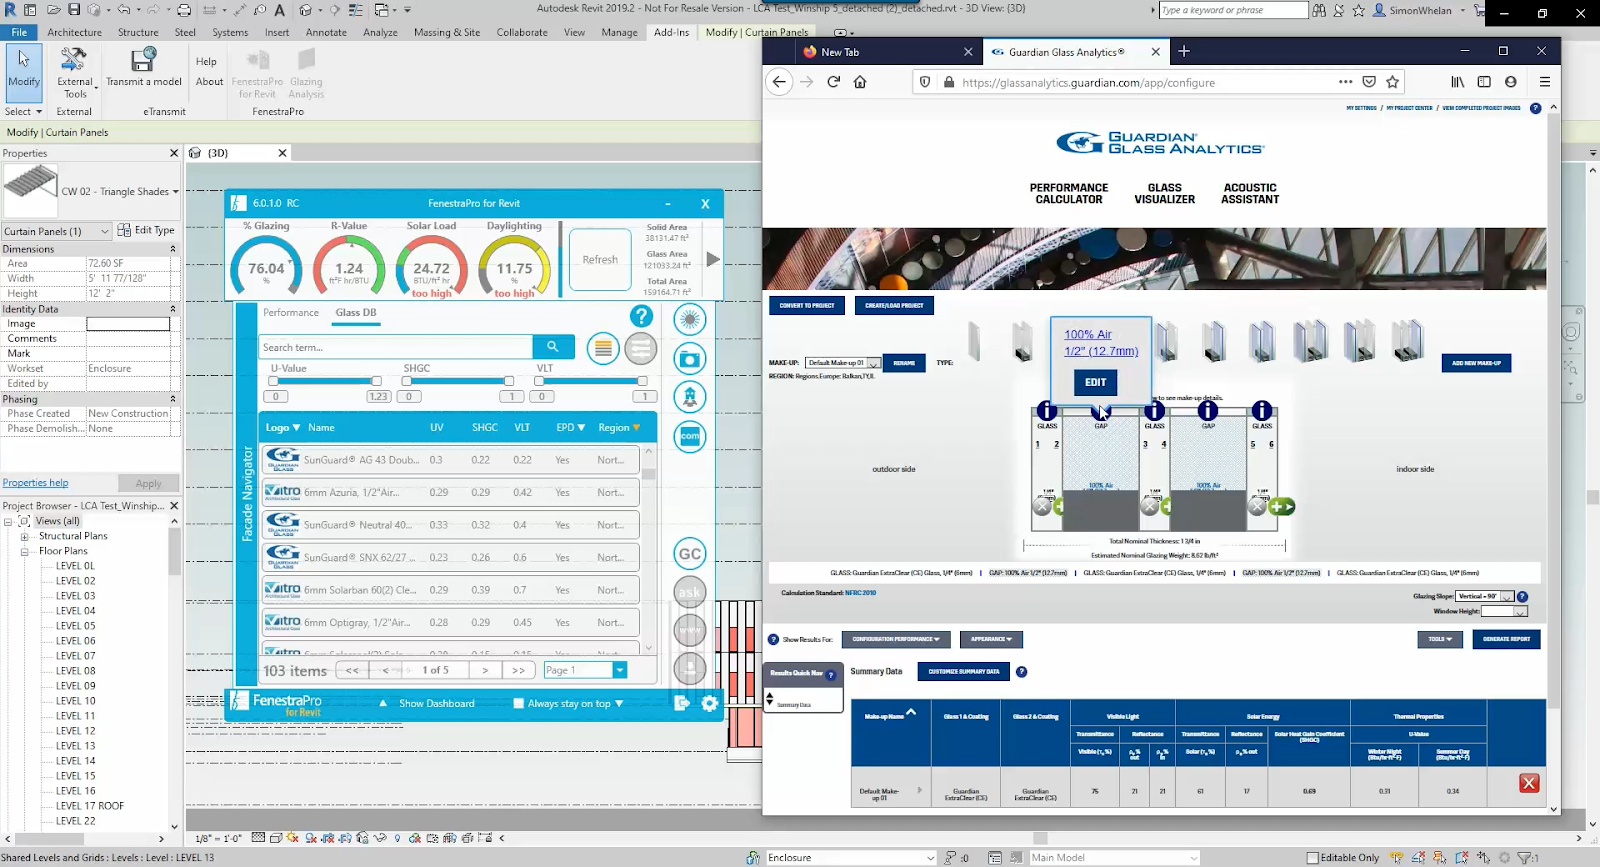This screenshot has height=867, width=1600.
Task: Expand the Structural Plans tree node
Action: tap(24, 536)
